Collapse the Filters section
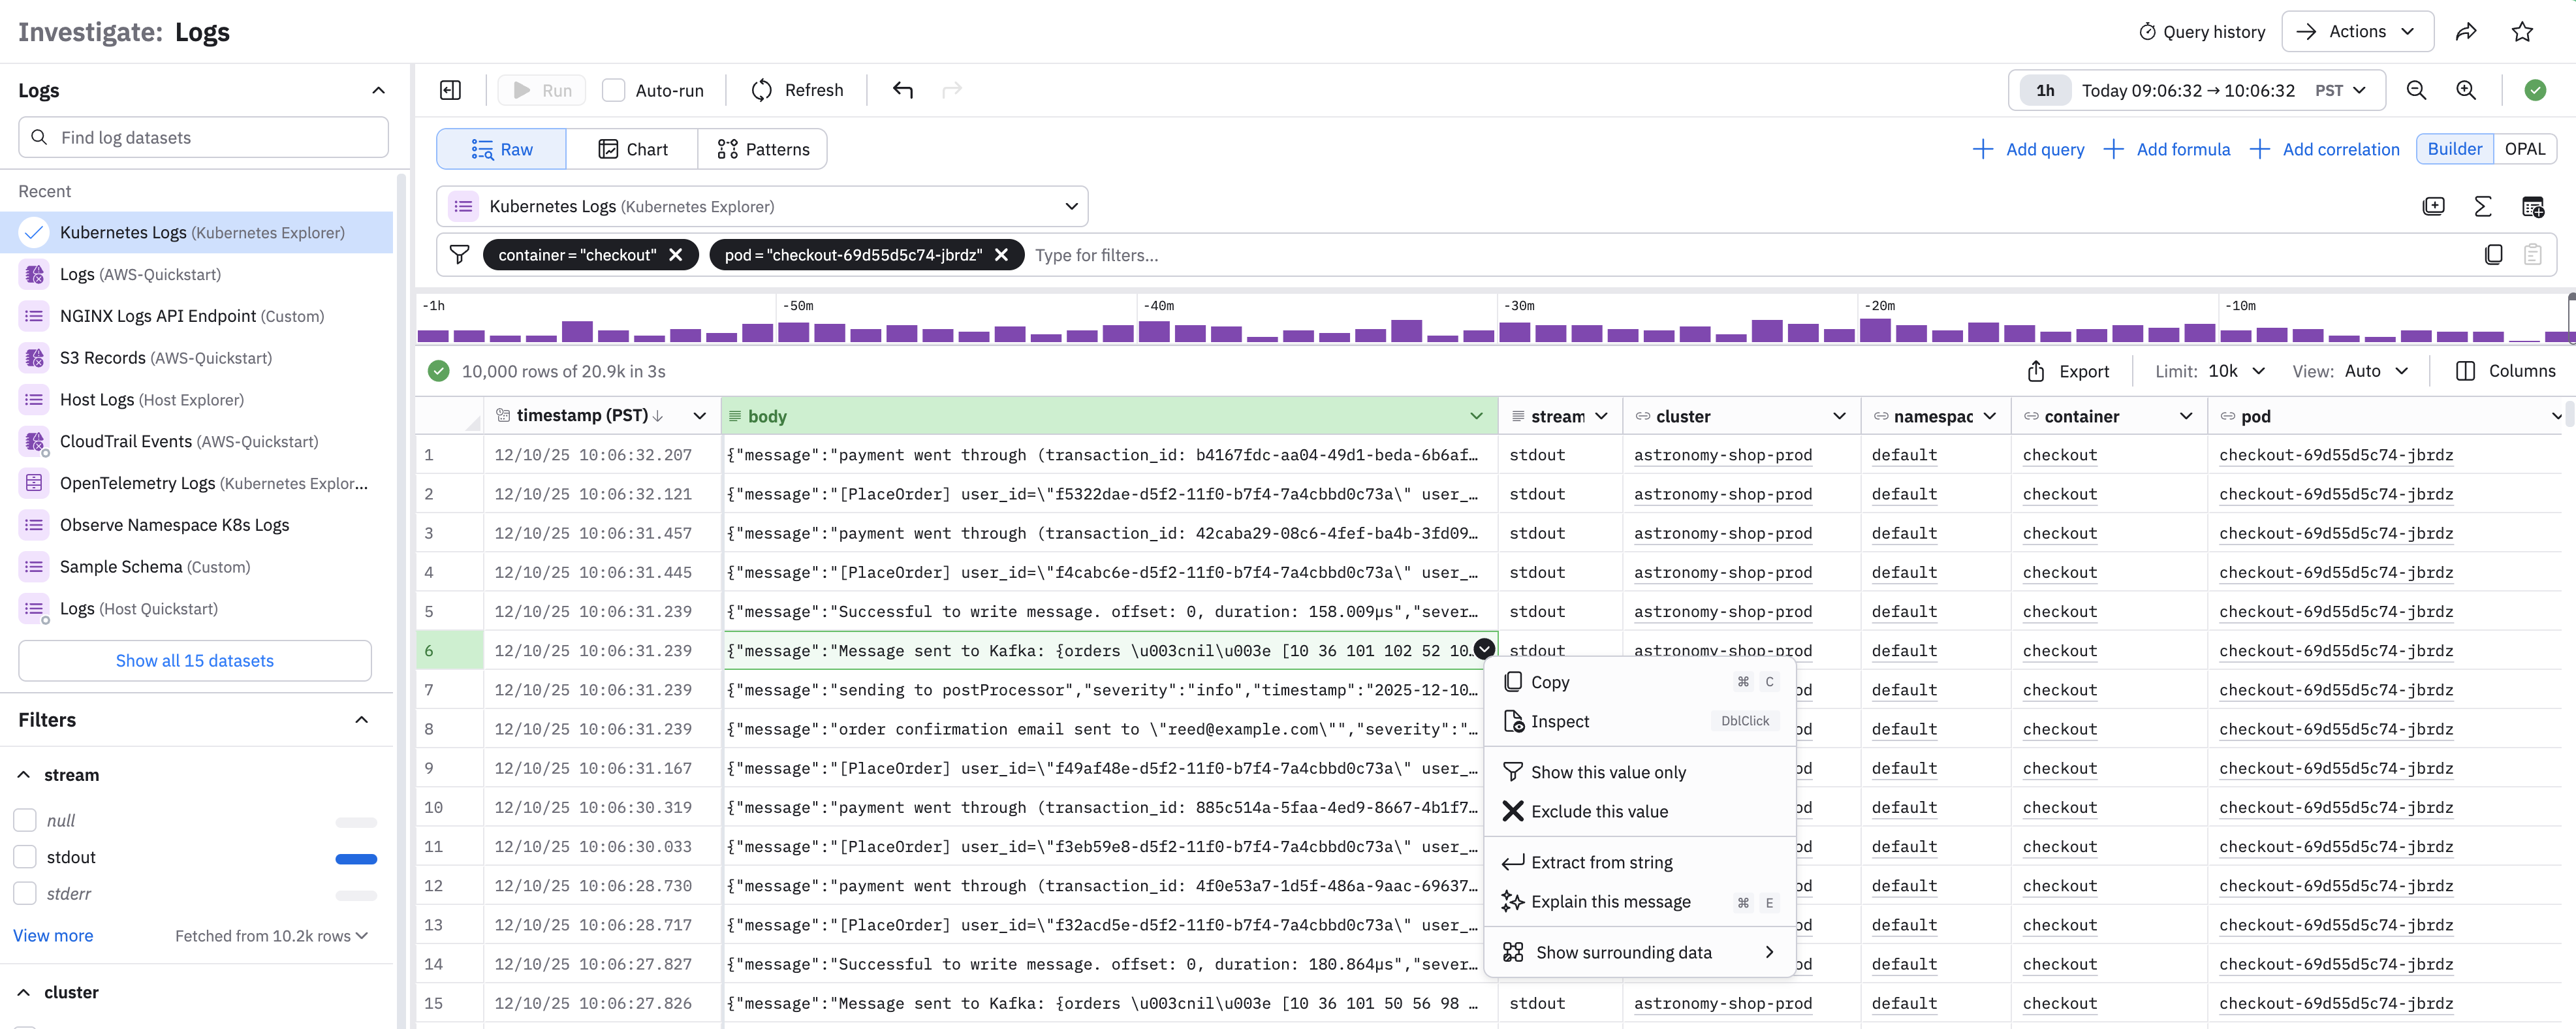The image size is (2576, 1029). point(362,720)
